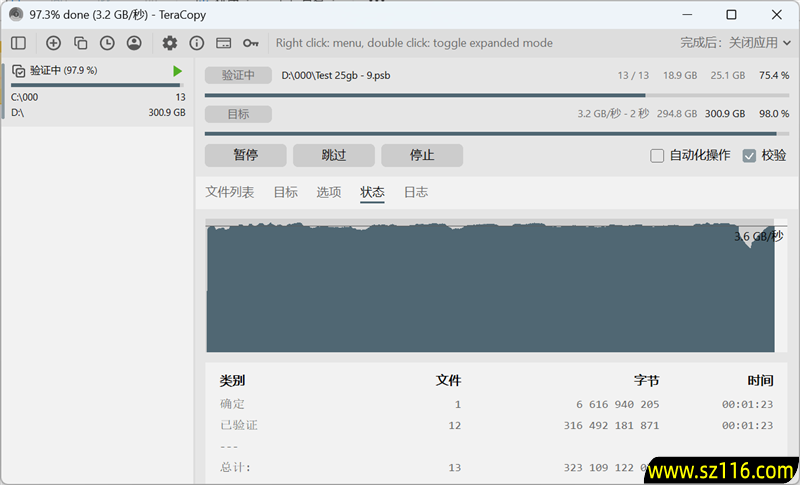800x485 pixels.
Task: Click the 6 616 940 205 bytes value
Action: point(617,404)
